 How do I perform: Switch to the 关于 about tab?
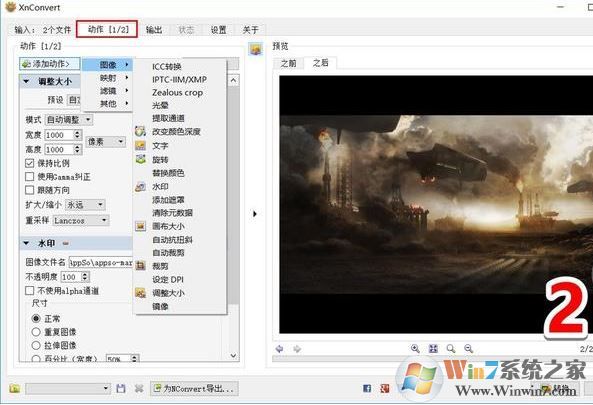coord(250,30)
